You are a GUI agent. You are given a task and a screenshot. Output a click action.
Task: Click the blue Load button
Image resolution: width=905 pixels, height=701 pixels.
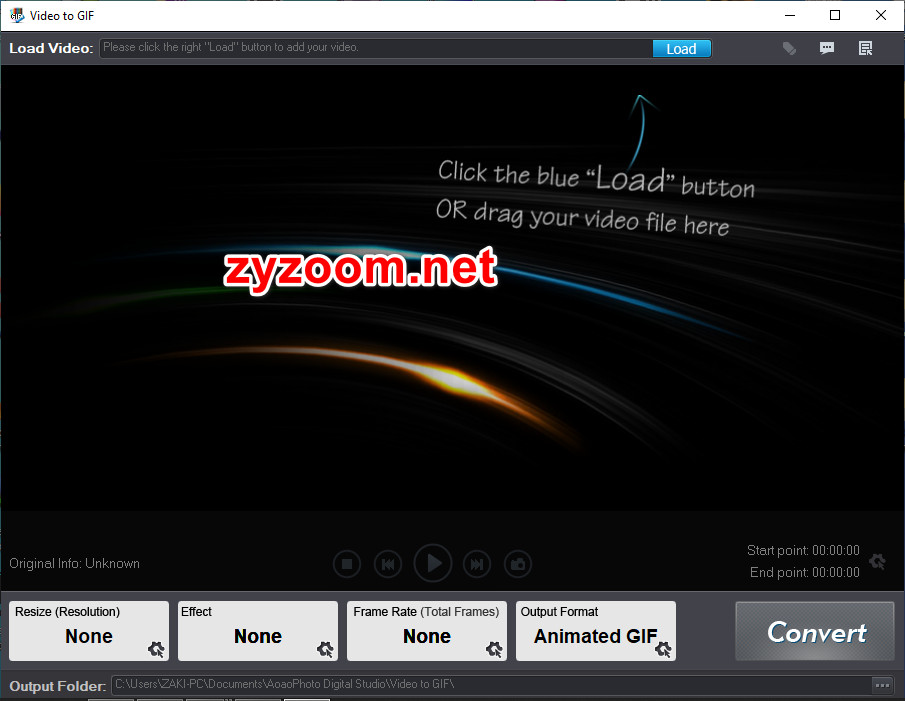(x=681, y=48)
